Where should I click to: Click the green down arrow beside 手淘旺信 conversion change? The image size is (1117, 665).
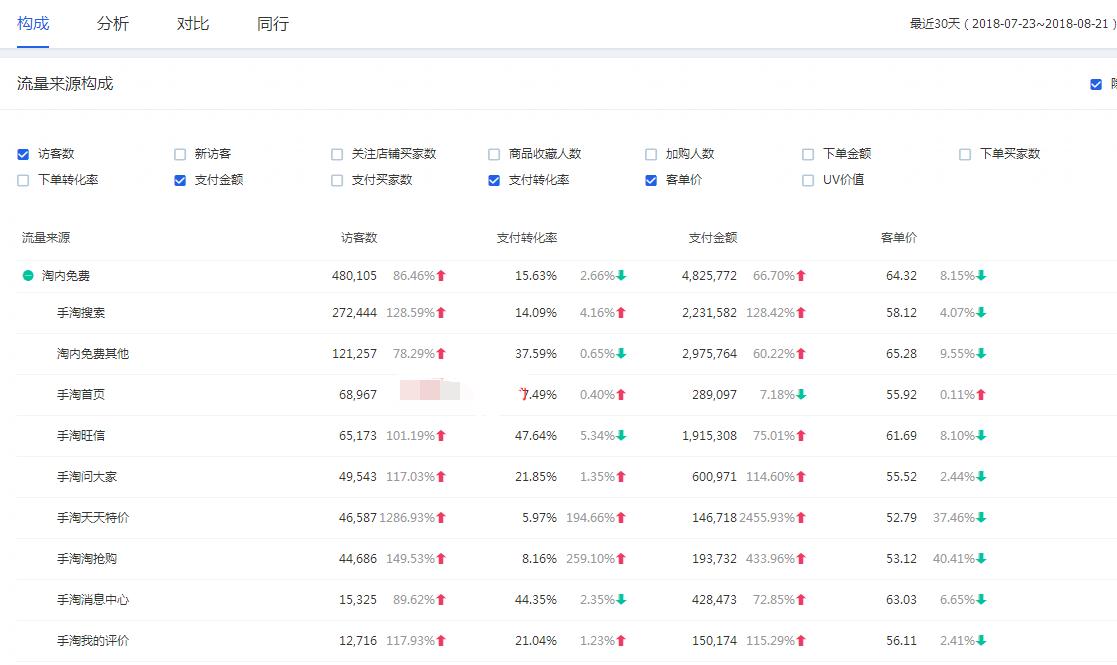(x=621, y=435)
